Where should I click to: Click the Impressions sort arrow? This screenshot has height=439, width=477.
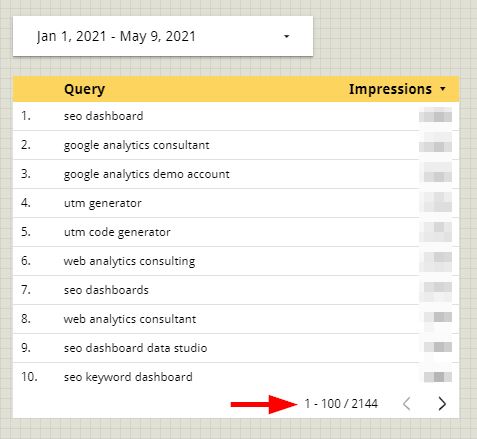click(443, 89)
